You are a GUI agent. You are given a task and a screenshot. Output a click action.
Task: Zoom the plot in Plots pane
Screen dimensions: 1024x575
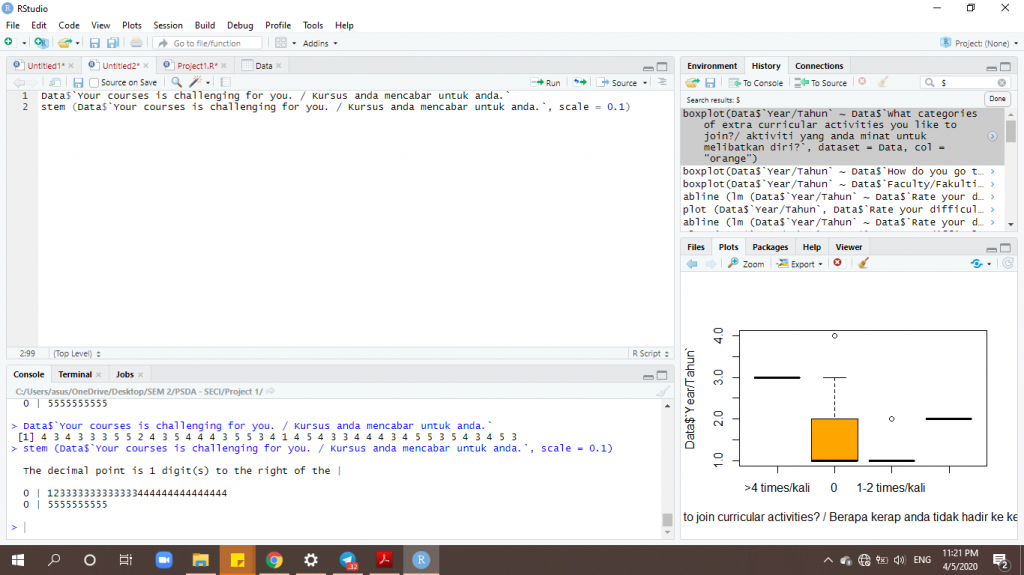click(x=746, y=264)
